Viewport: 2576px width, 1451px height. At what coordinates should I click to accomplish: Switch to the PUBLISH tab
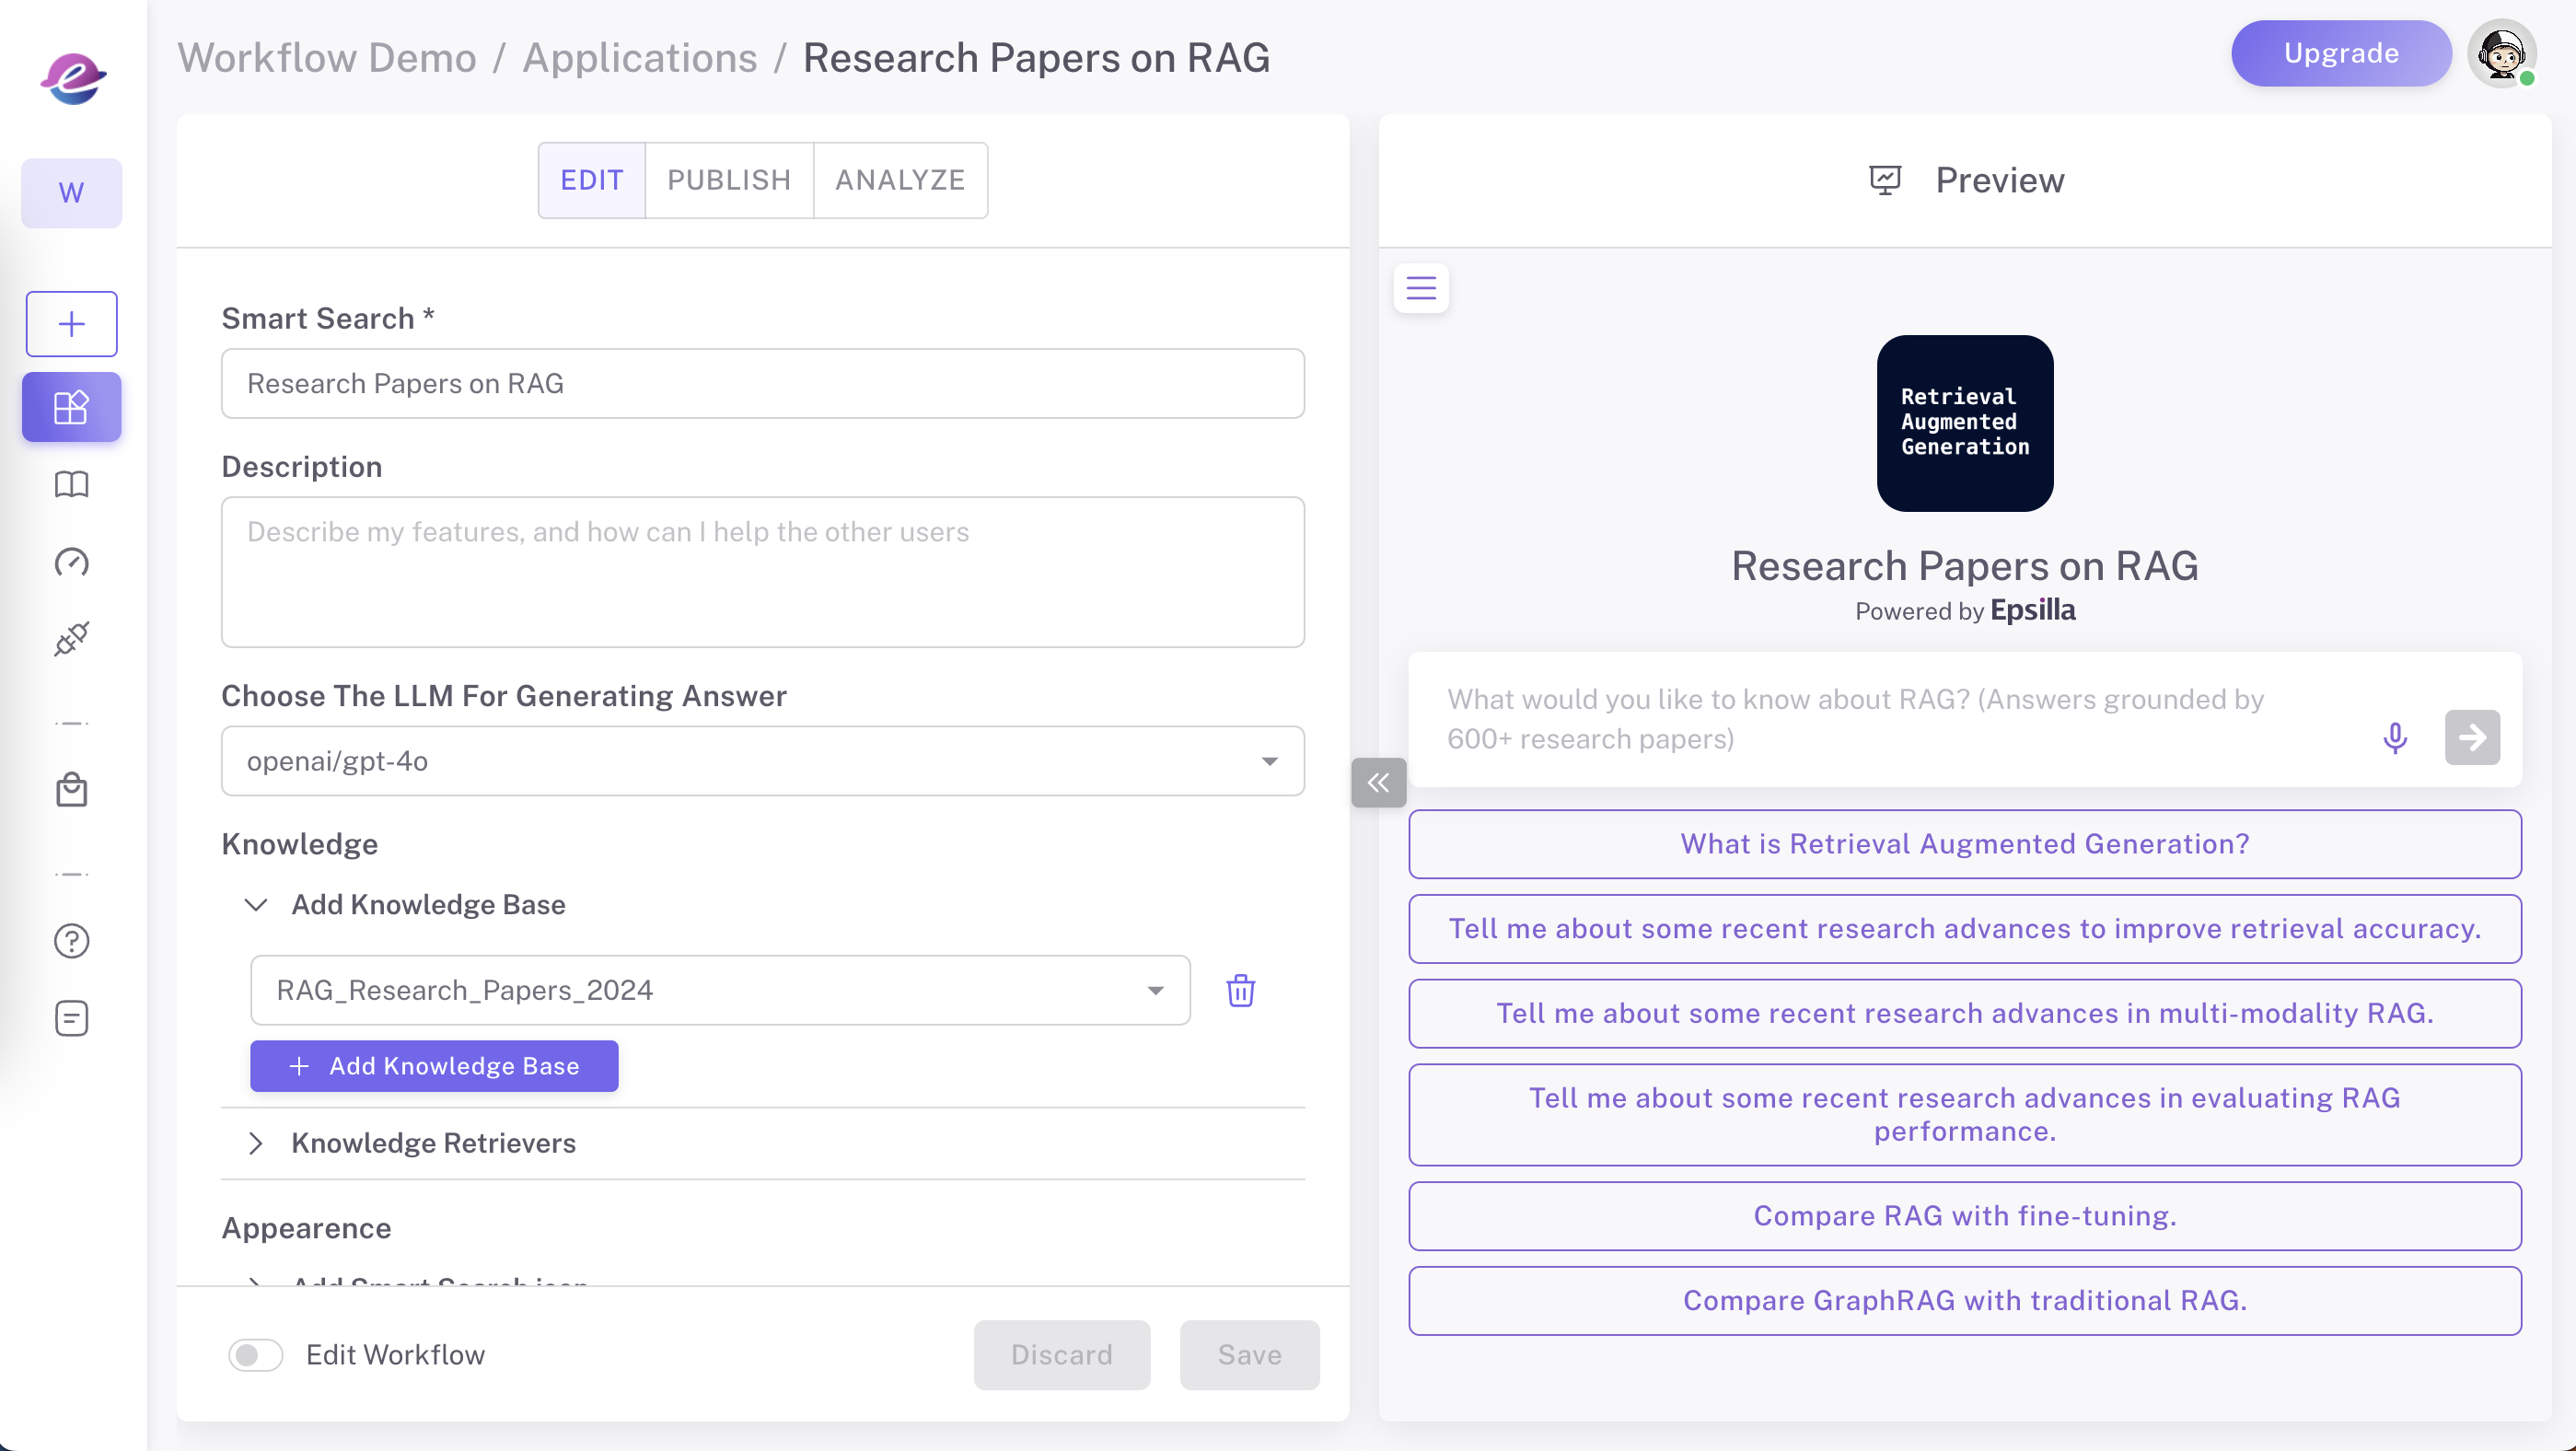pyautogui.click(x=728, y=180)
